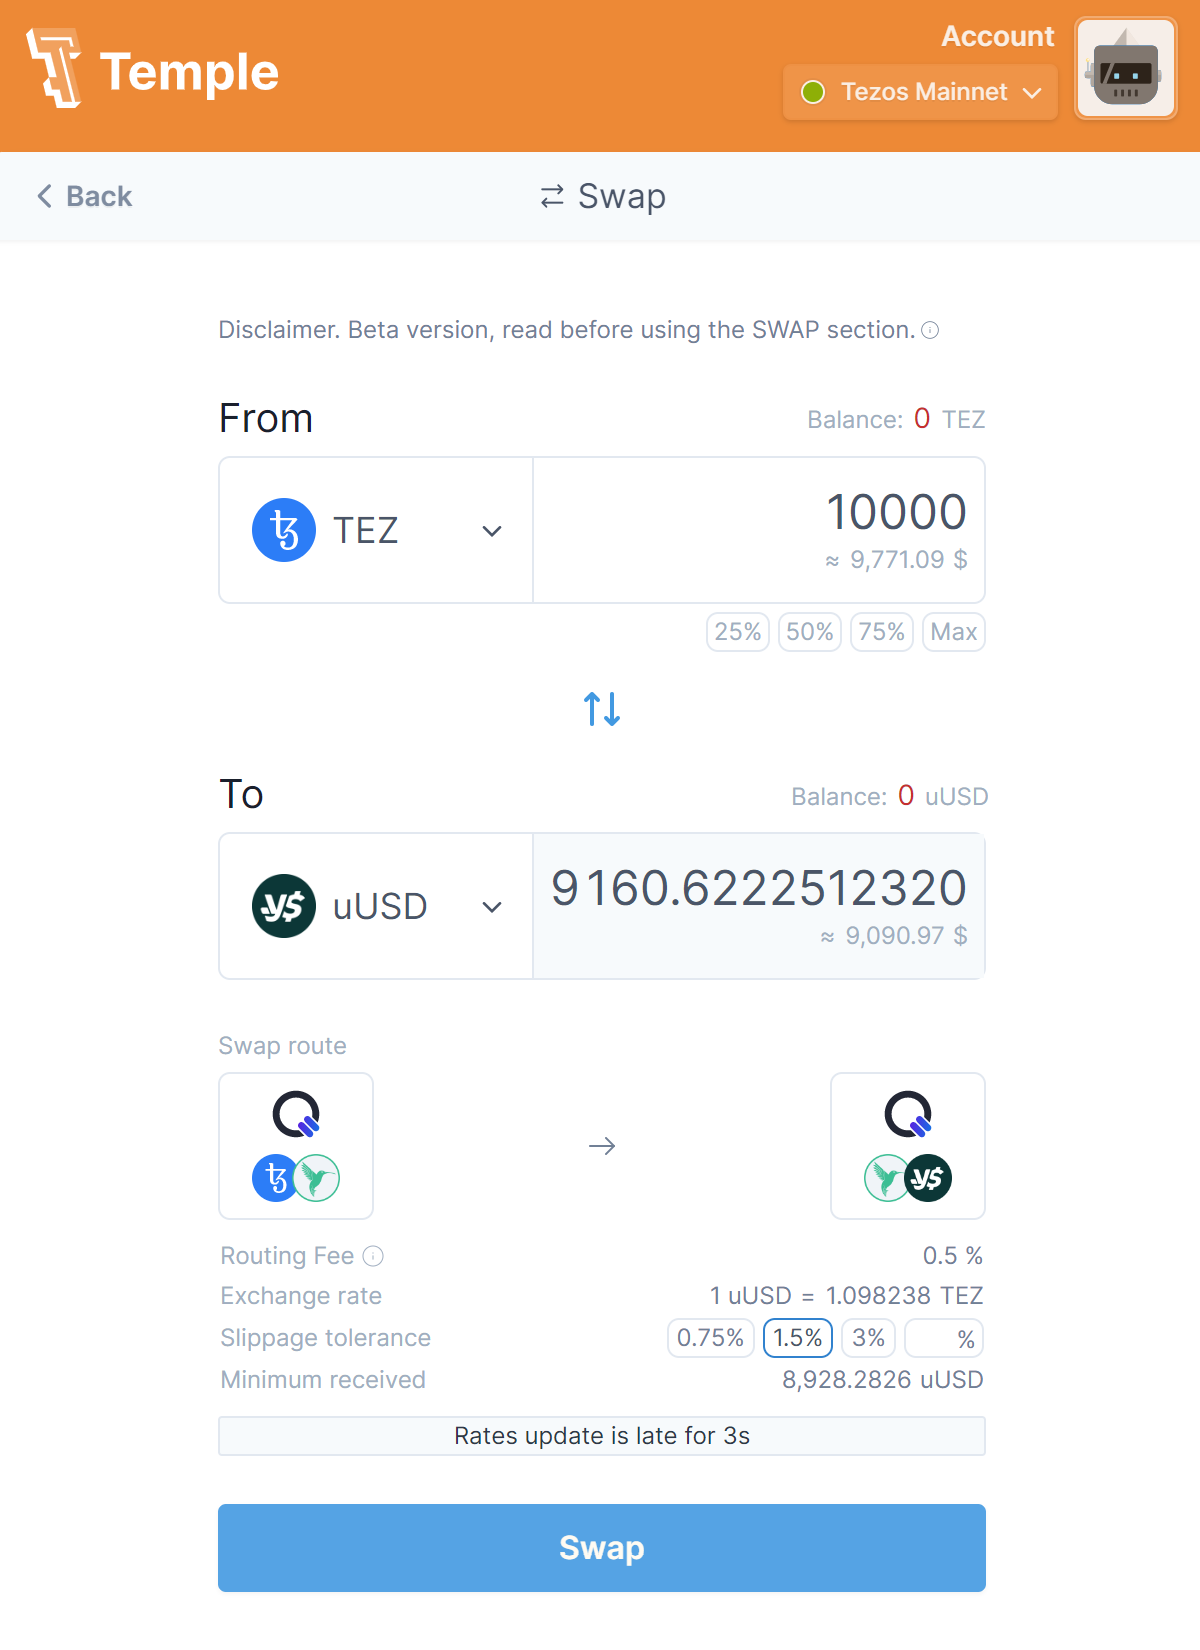Image resolution: width=1200 pixels, height=1650 pixels.
Task: Click the uUSD token icon
Action: (x=284, y=906)
